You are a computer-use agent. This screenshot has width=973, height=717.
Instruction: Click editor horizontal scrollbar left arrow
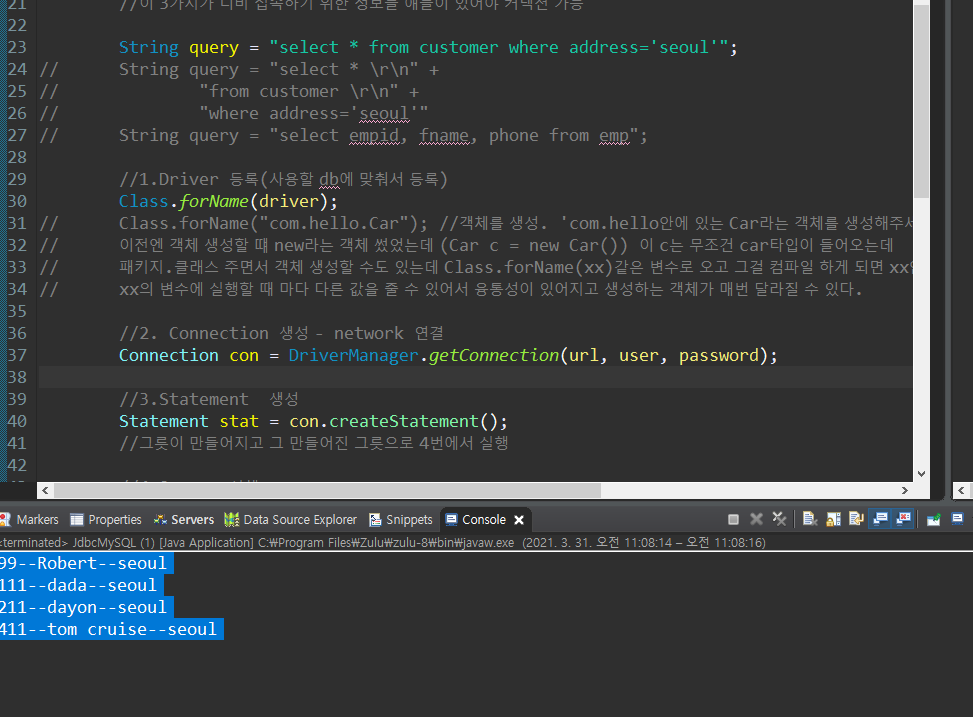pyautogui.click(x=45, y=490)
